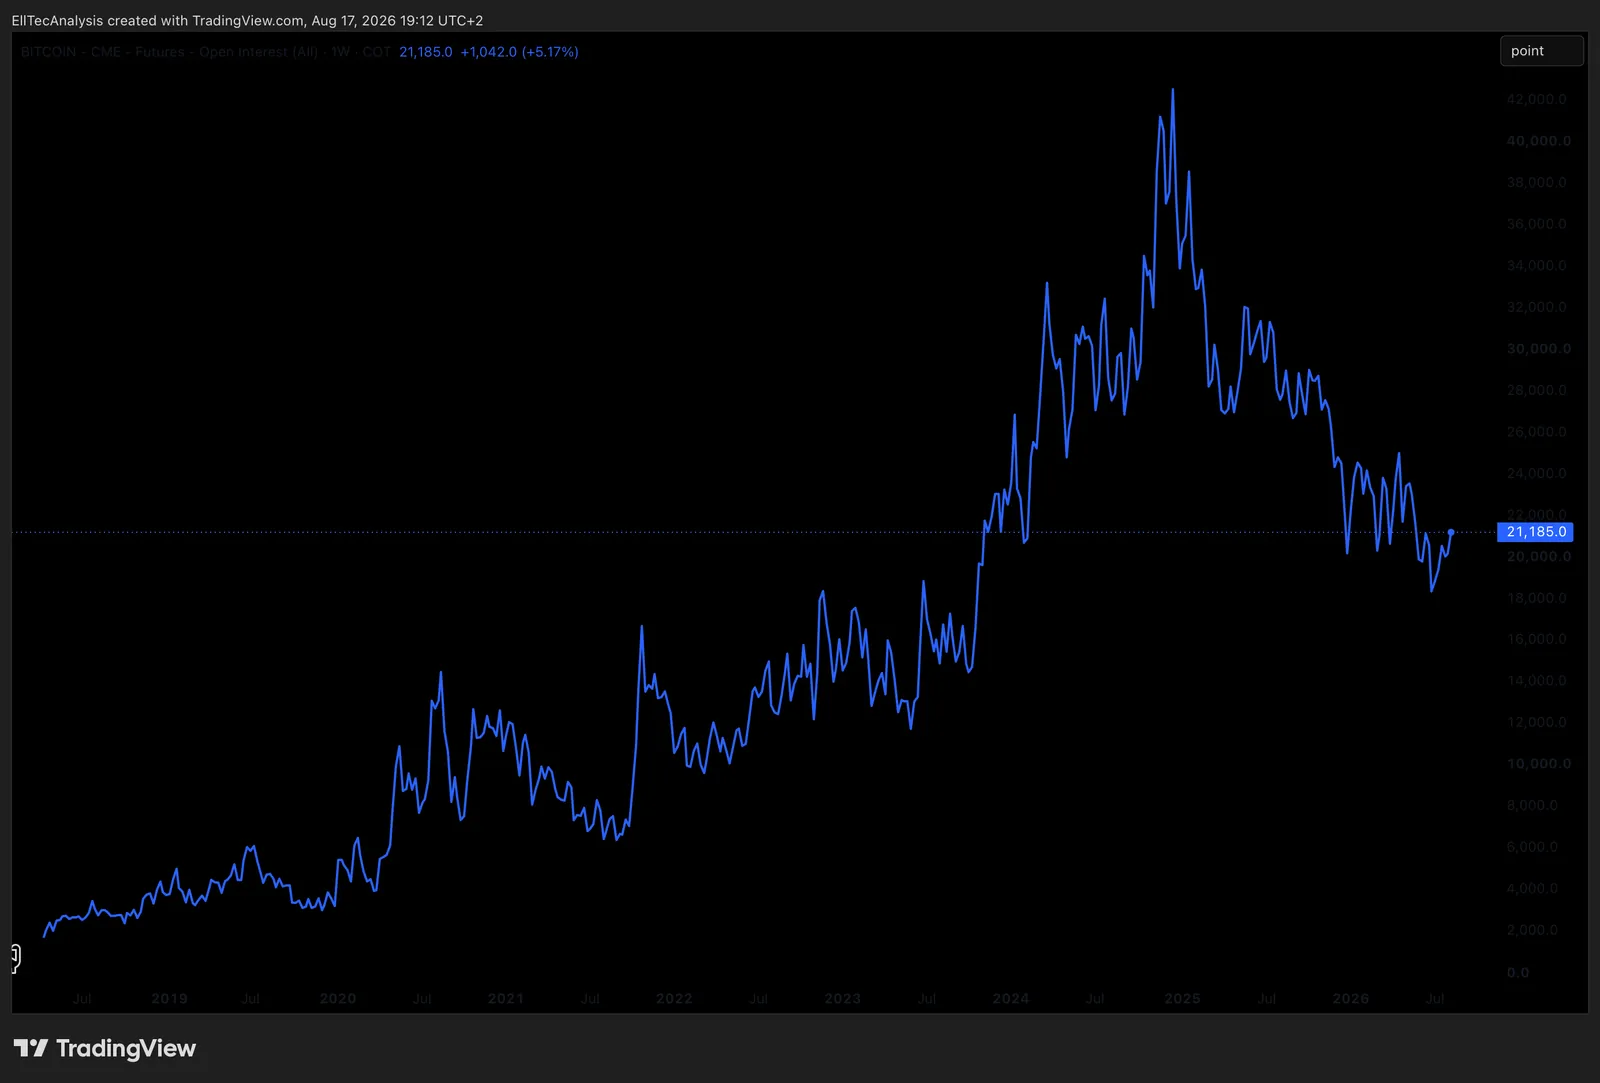Select the BITCOIN CME Futures Open Interest legend title
This screenshot has height=1083, width=1600.
206,52
